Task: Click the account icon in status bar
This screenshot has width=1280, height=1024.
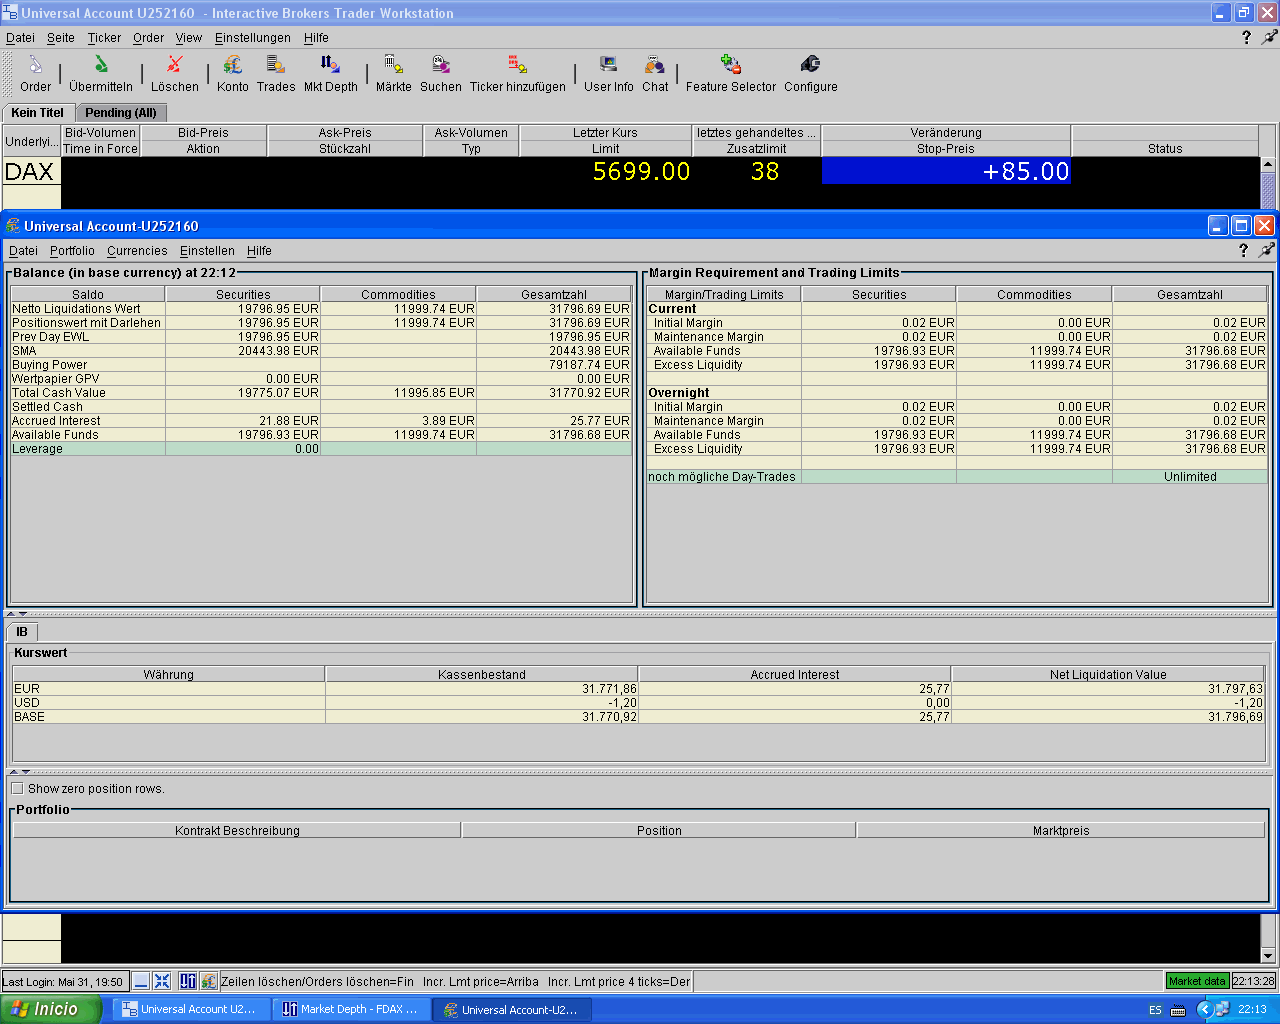Action: [x=209, y=981]
